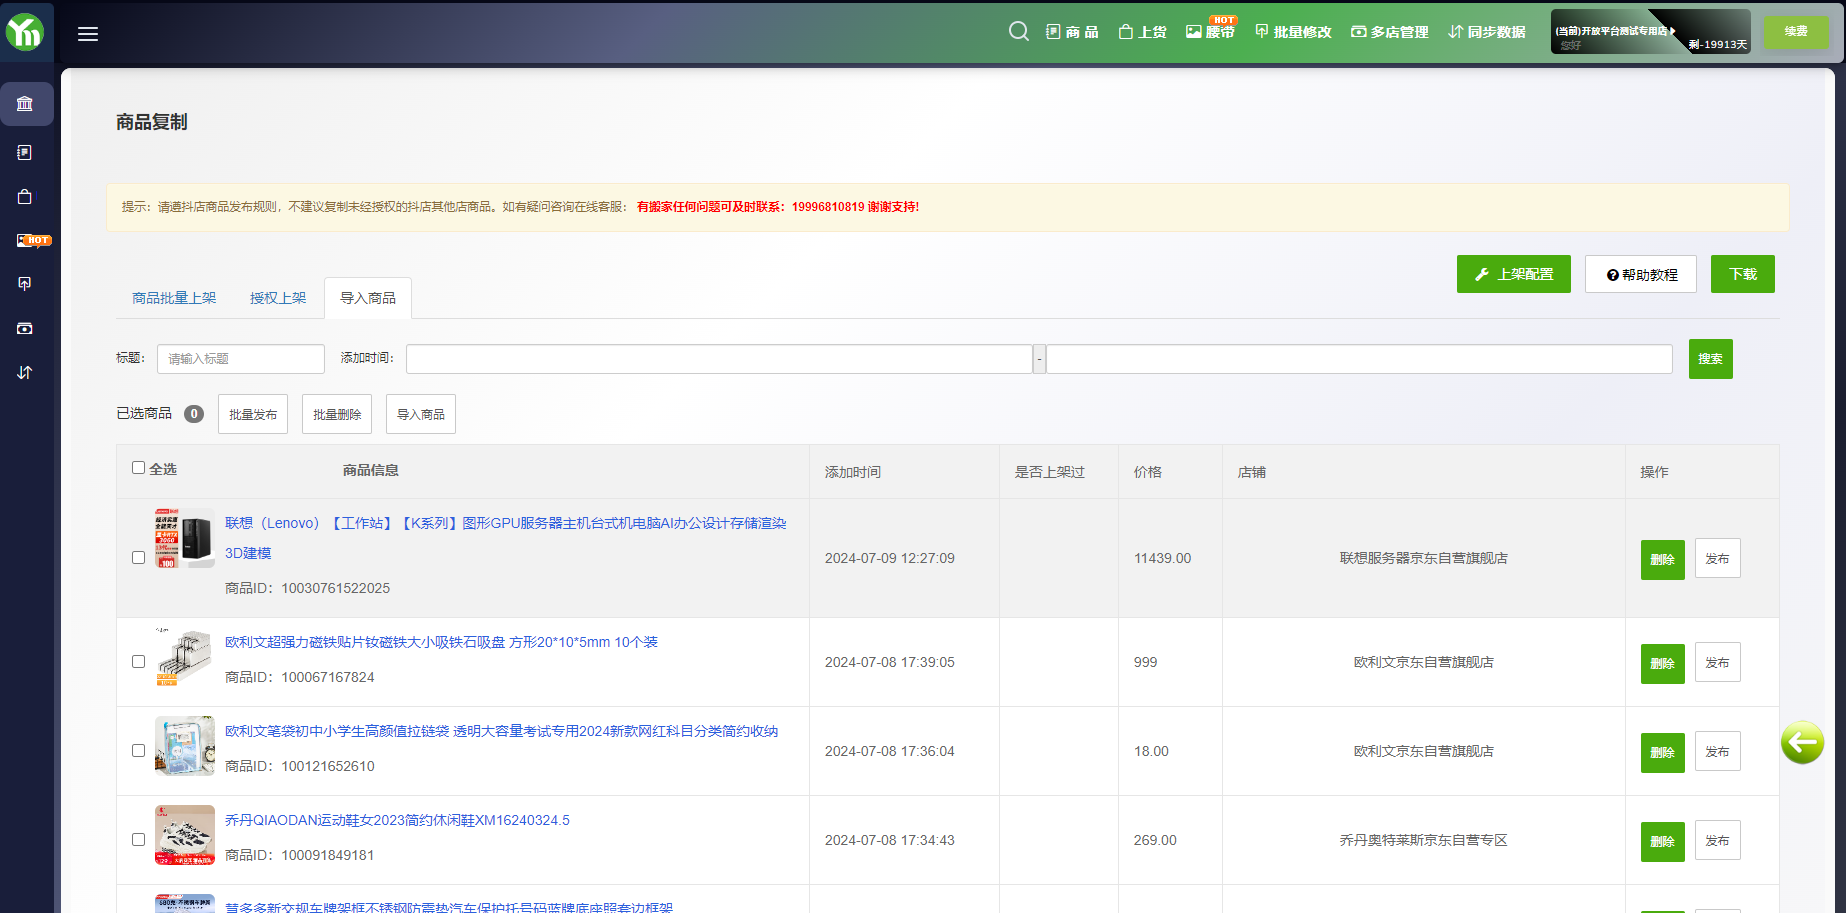Click the green 上架配置 button
This screenshot has width=1846, height=913.
(x=1513, y=274)
